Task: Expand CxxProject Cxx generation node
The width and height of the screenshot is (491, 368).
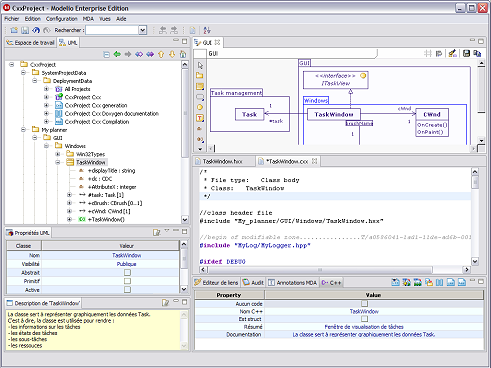Action: click(x=46, y=105)
